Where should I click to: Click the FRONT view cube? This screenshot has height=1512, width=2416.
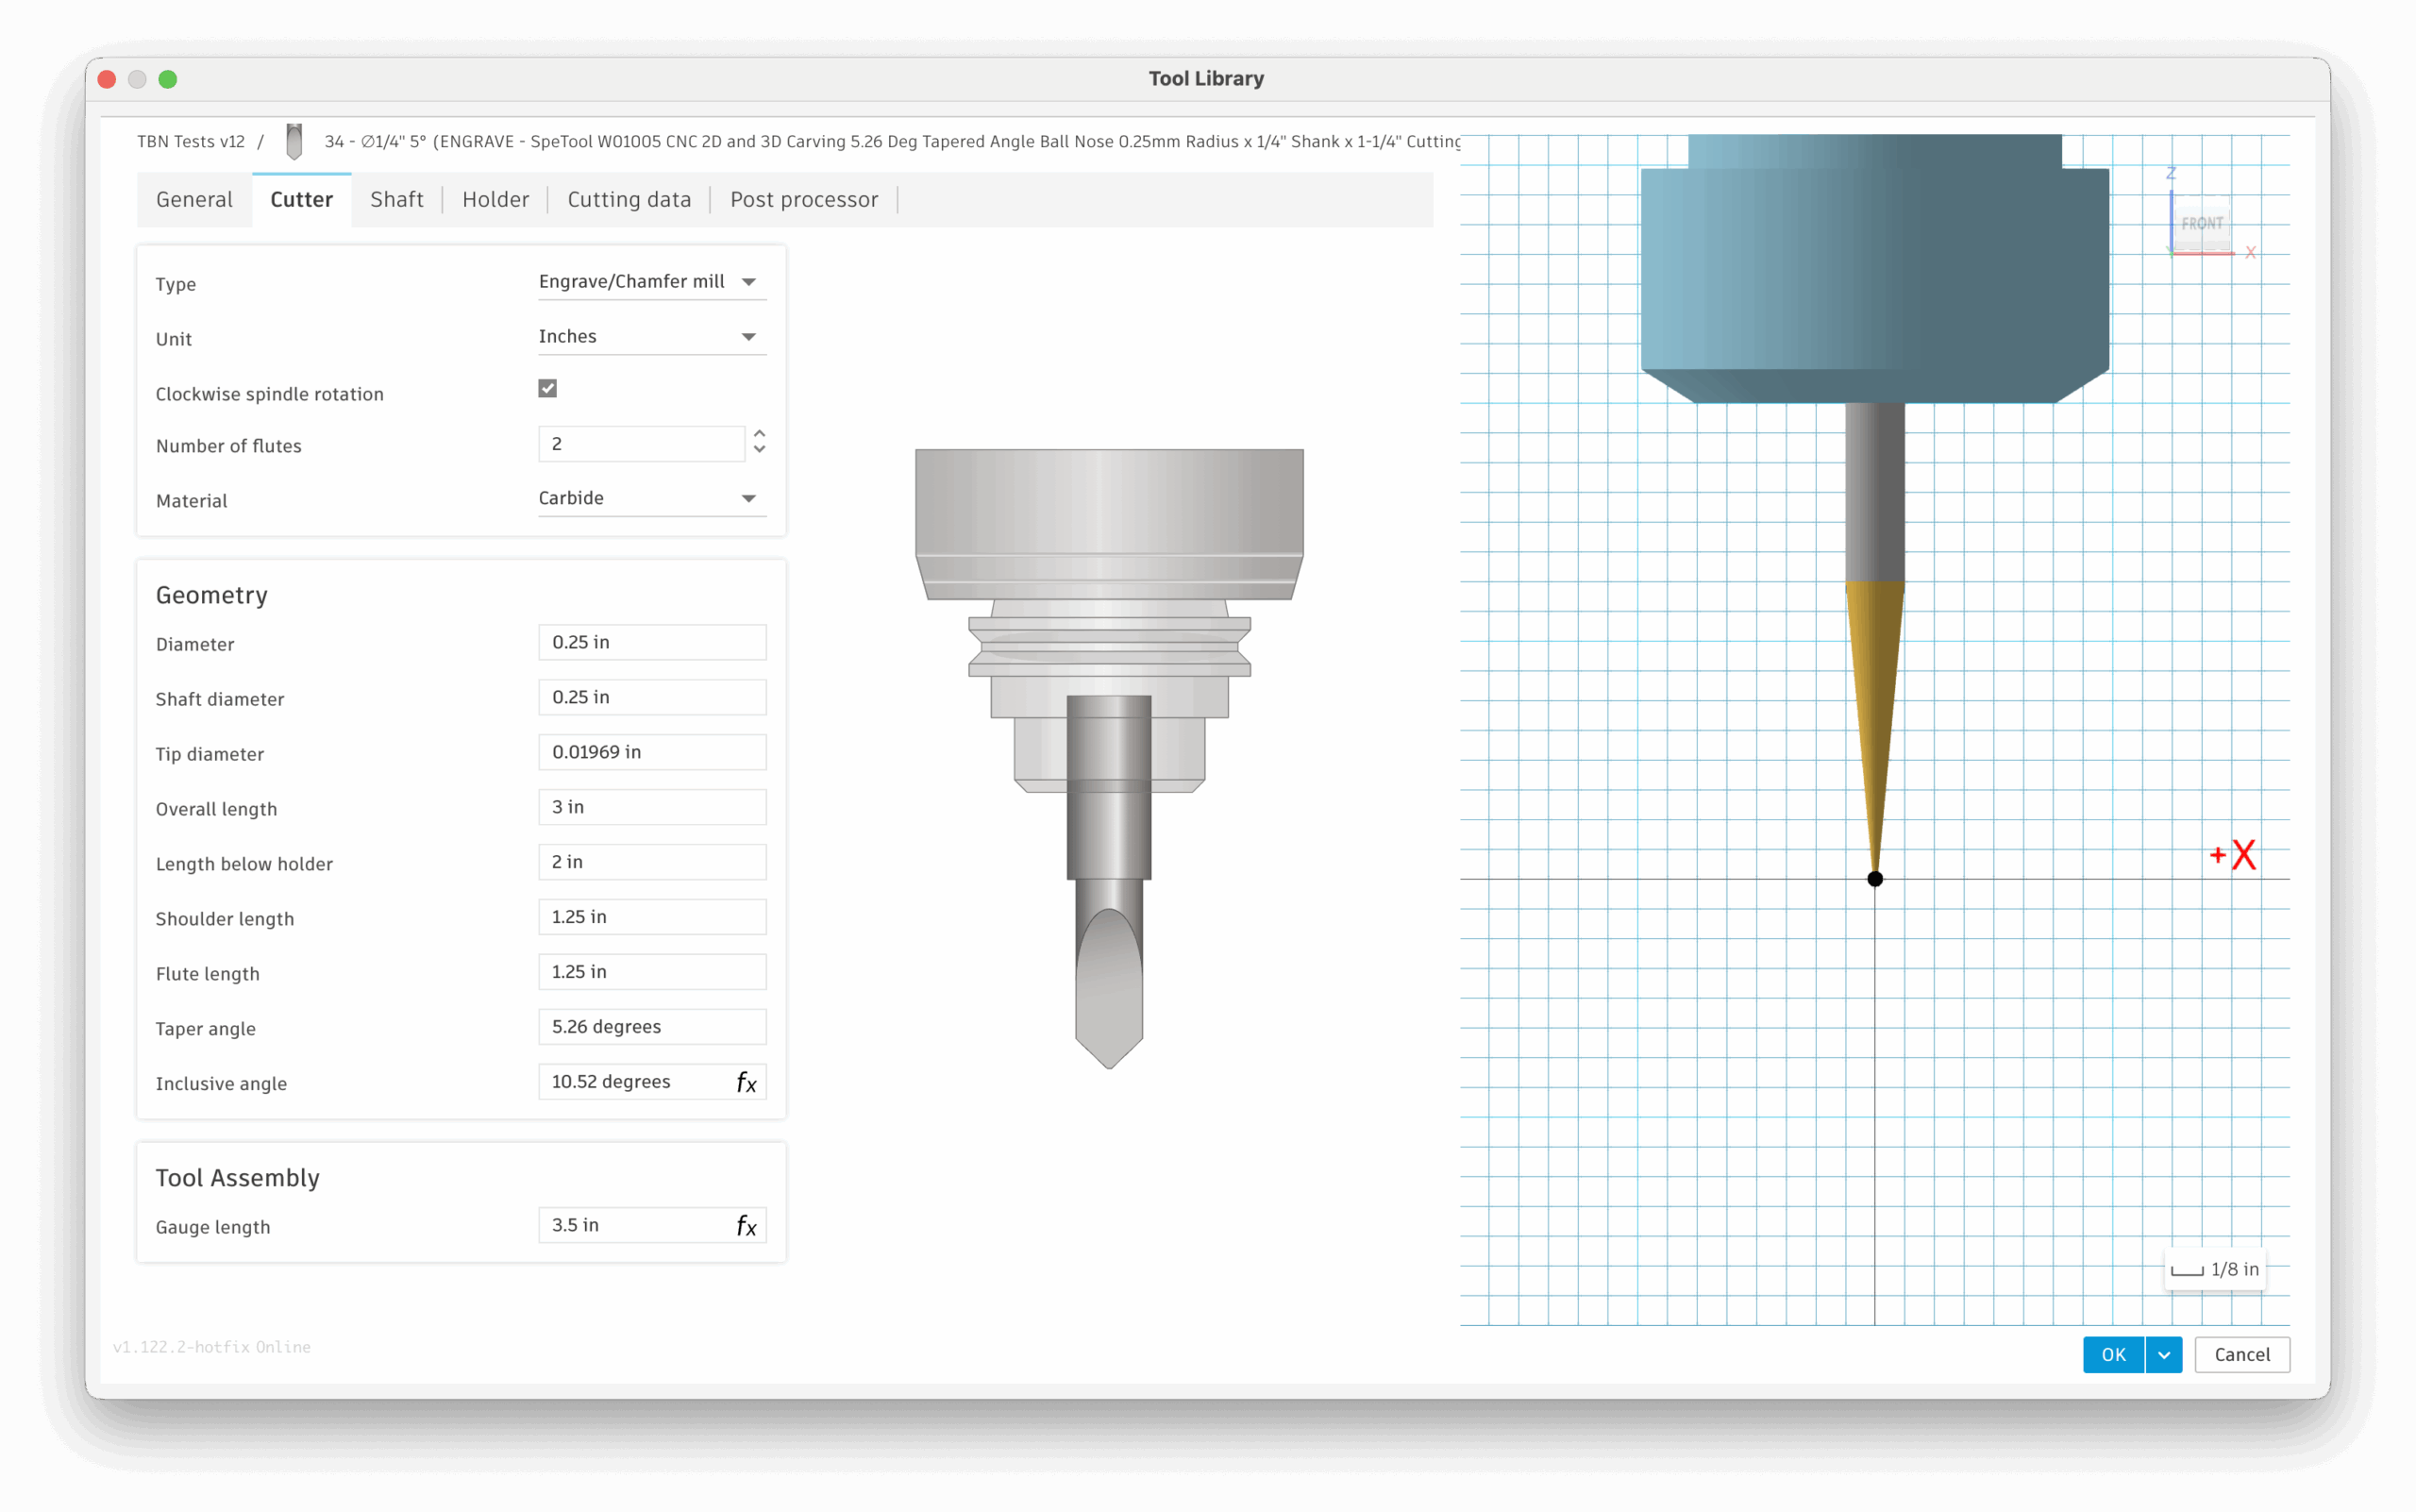[2202, 223]
